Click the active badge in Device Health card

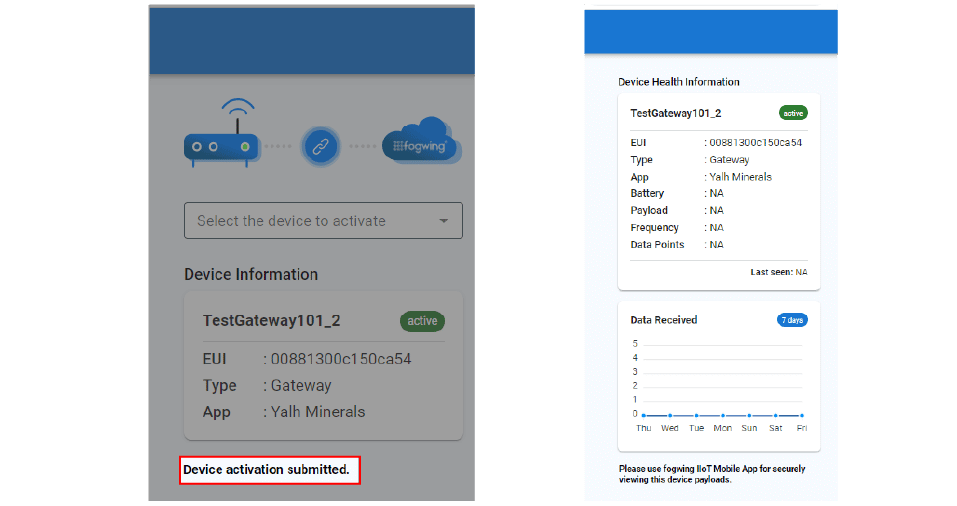tap(793, 113)
